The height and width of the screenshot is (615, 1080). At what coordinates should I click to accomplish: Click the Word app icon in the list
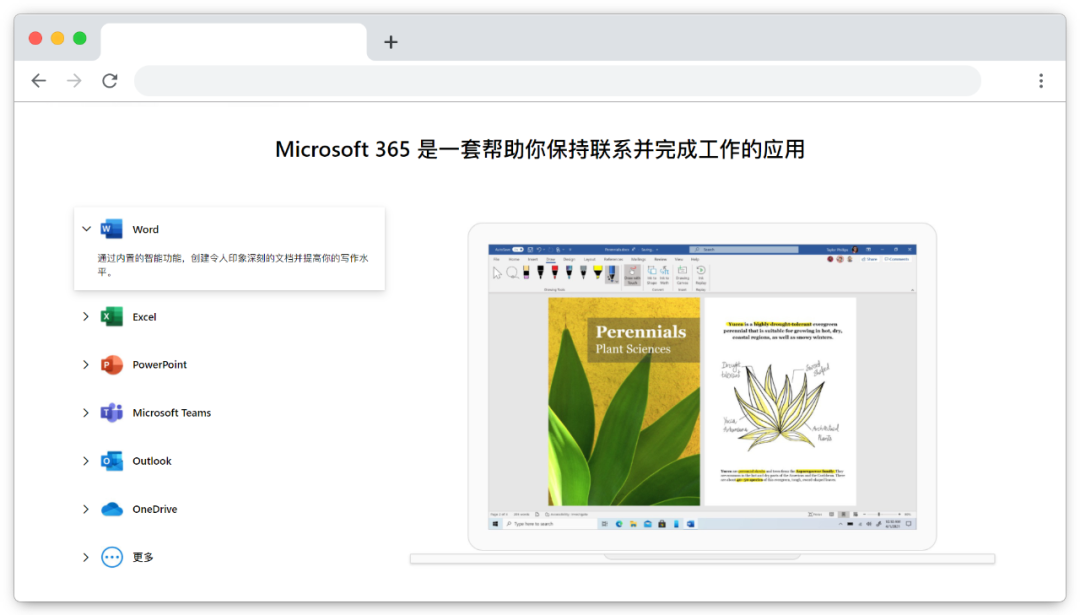tap(111, 229)
